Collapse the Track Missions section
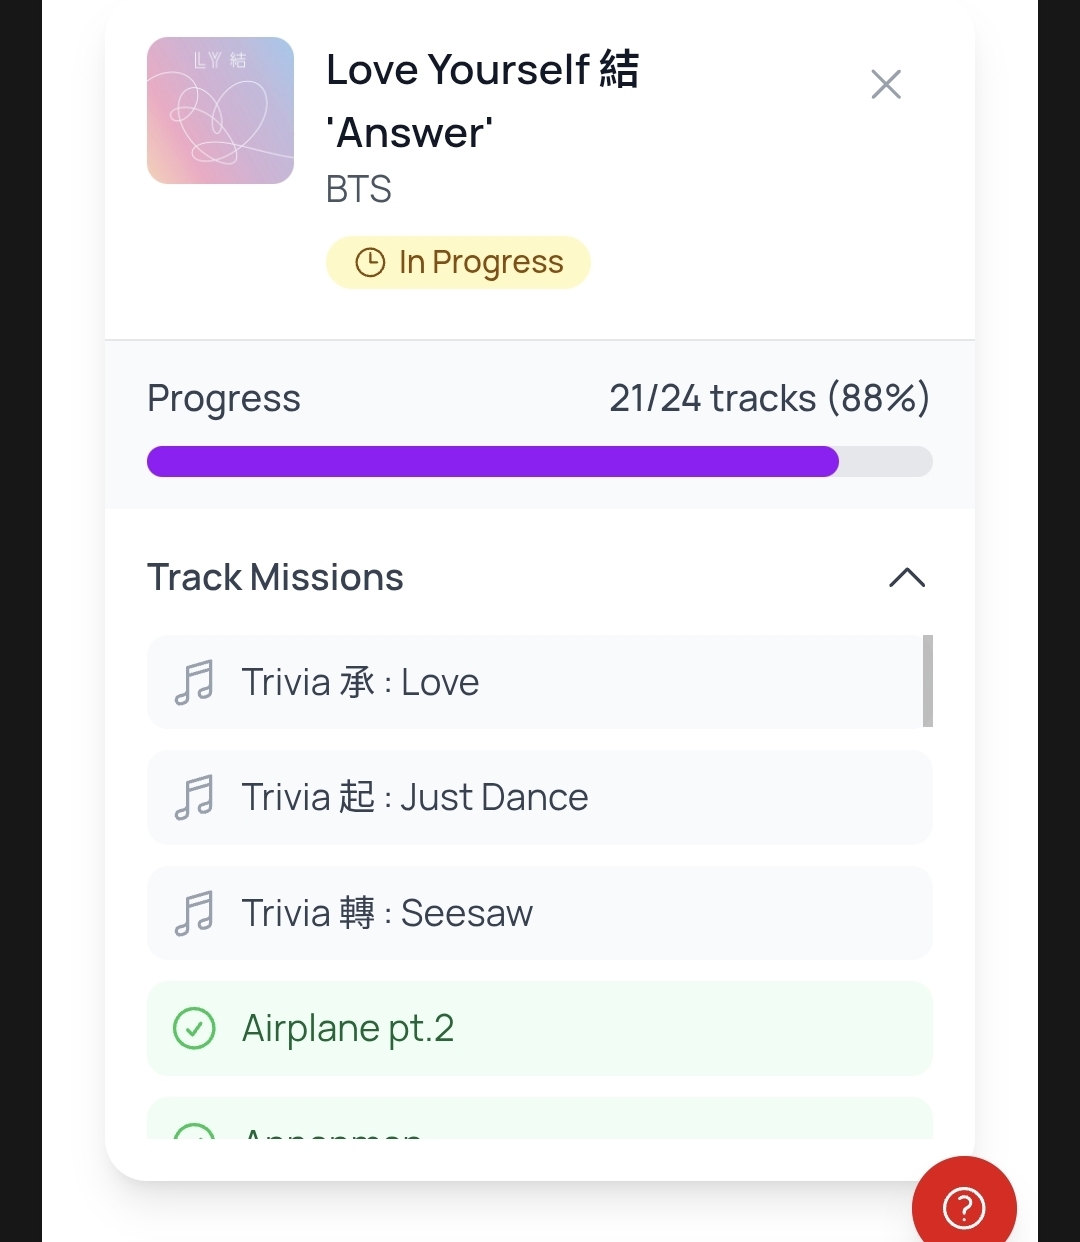 (x=907, y=578)
